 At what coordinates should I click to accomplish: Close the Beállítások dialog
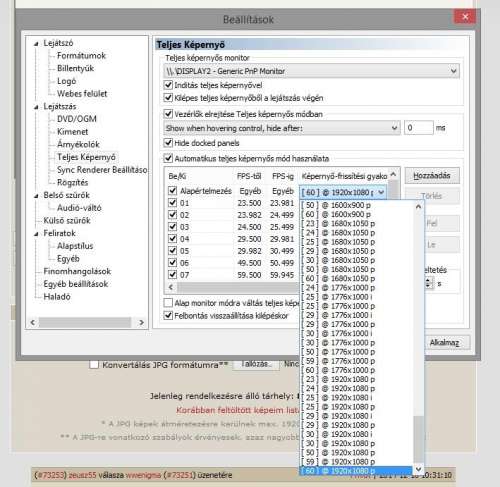(x=465, y=17)
